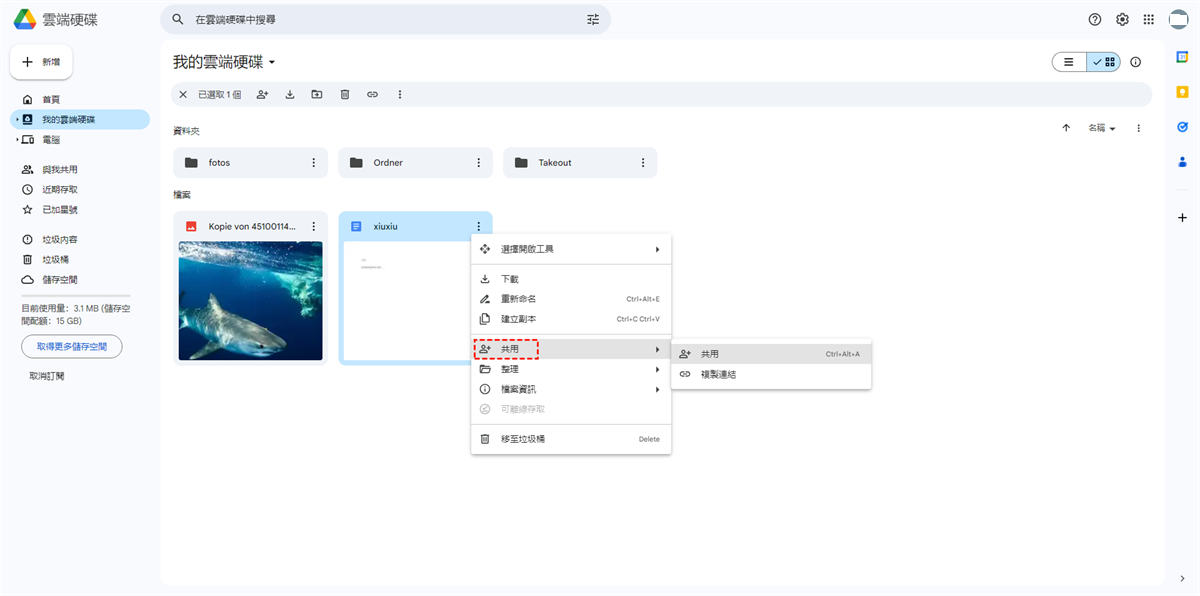Click the move-to-folder toolbar icon
1200x596 pixels.
pos(317,94)
